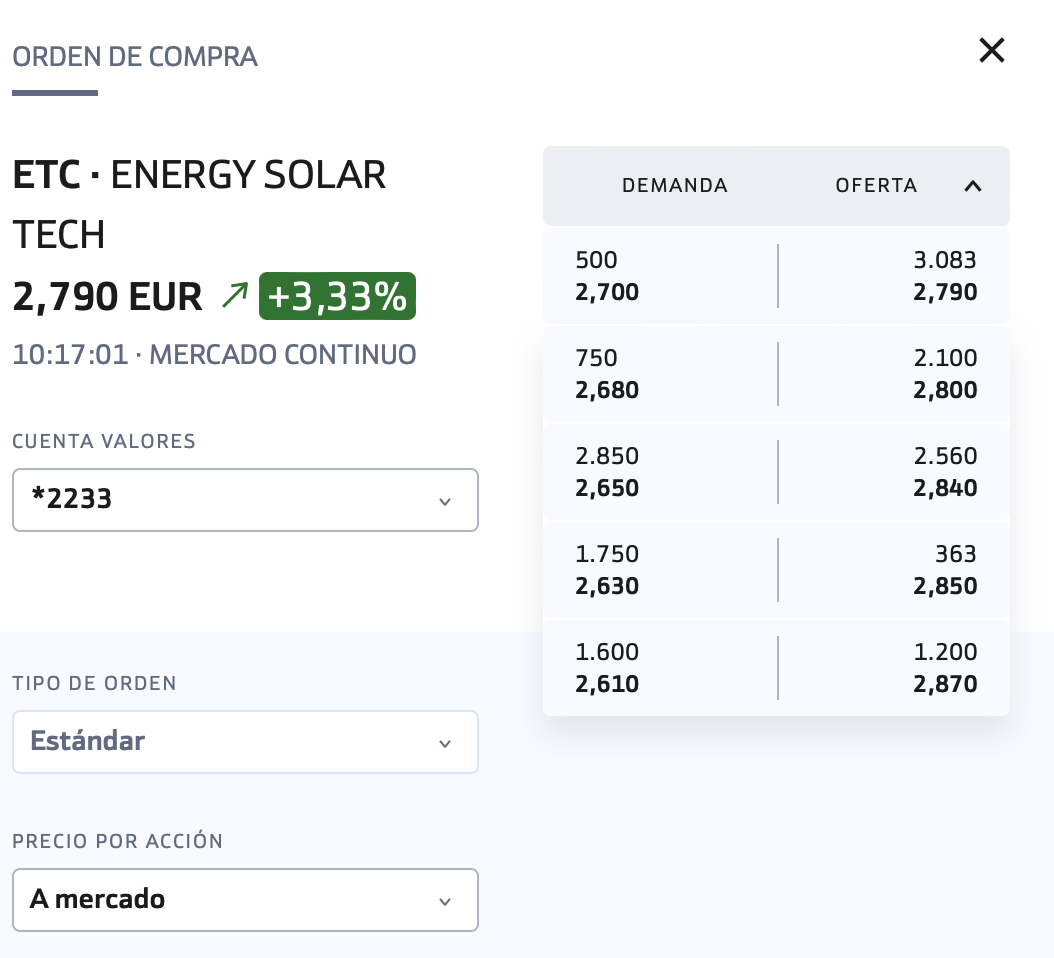The height and width of the screenshot is (958, 1054).
Task: Expand the Tipo de Orden Estándar dropdown
Action: click(x=245, y=742)
